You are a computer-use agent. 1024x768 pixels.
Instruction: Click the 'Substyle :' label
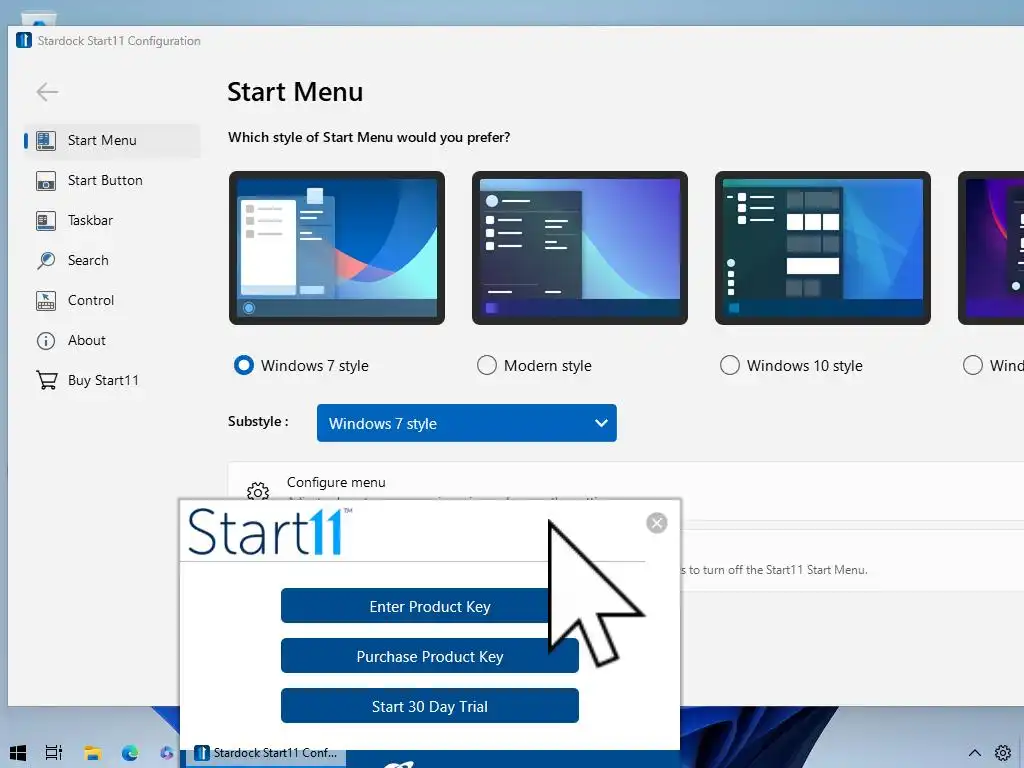(x=258, y=422)
